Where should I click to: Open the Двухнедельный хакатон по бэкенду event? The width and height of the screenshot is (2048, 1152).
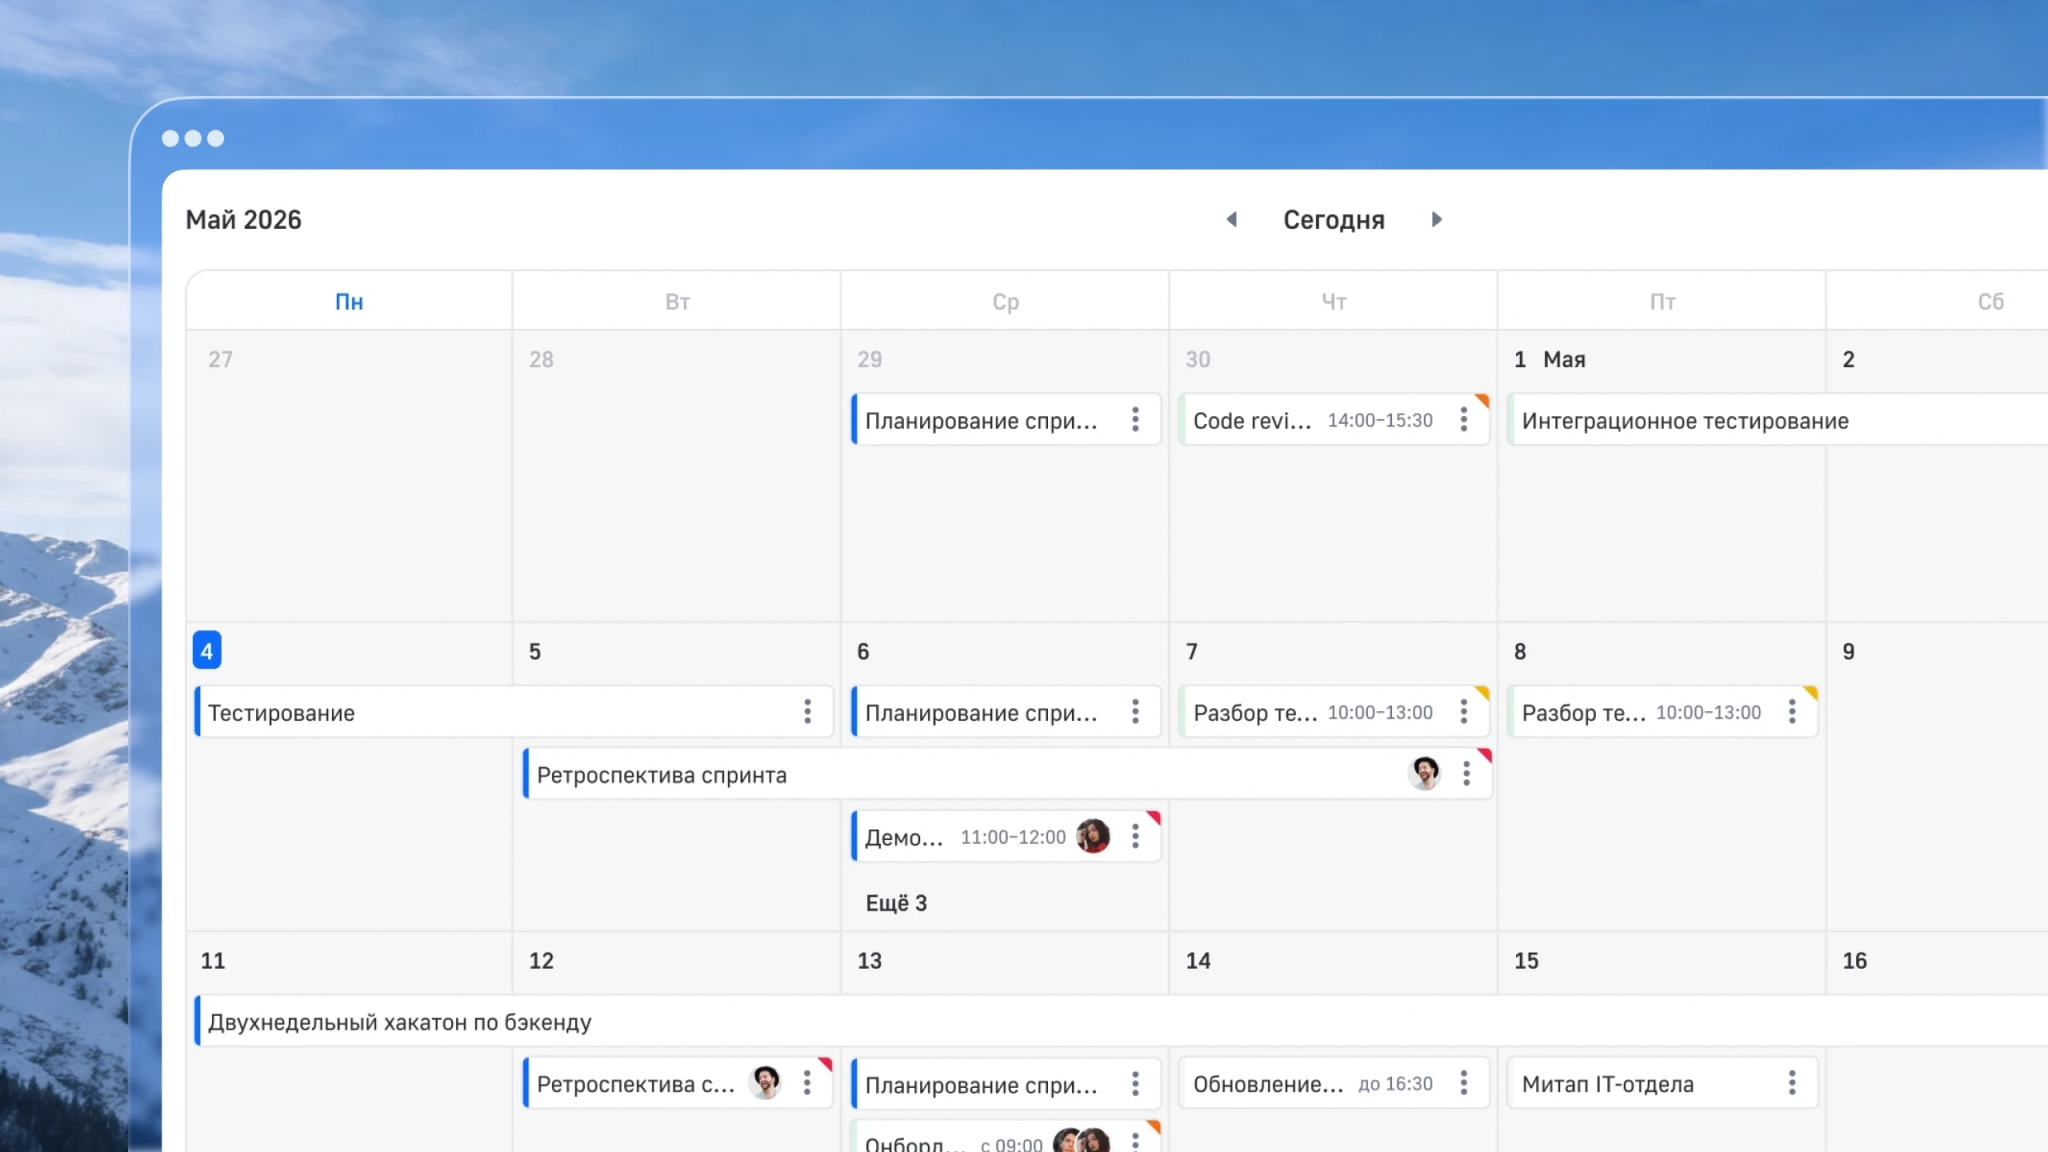(x=1121, y=1021)
